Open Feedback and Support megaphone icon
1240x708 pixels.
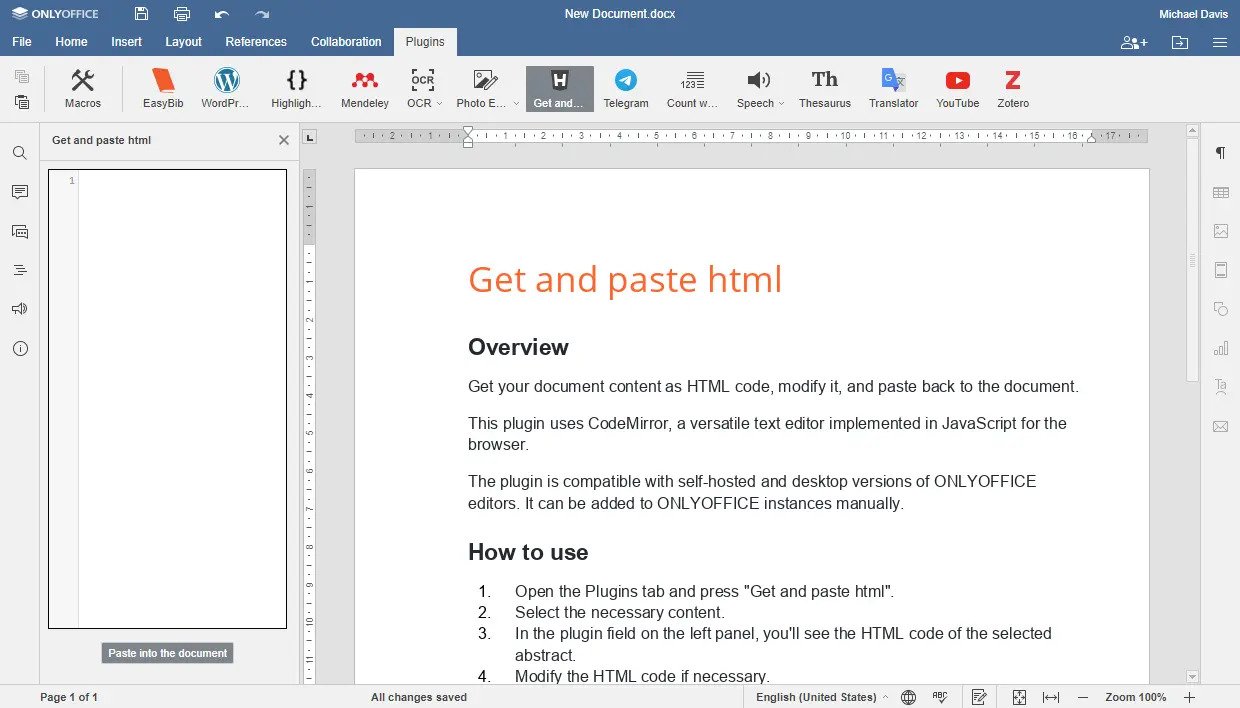(20, 309)
